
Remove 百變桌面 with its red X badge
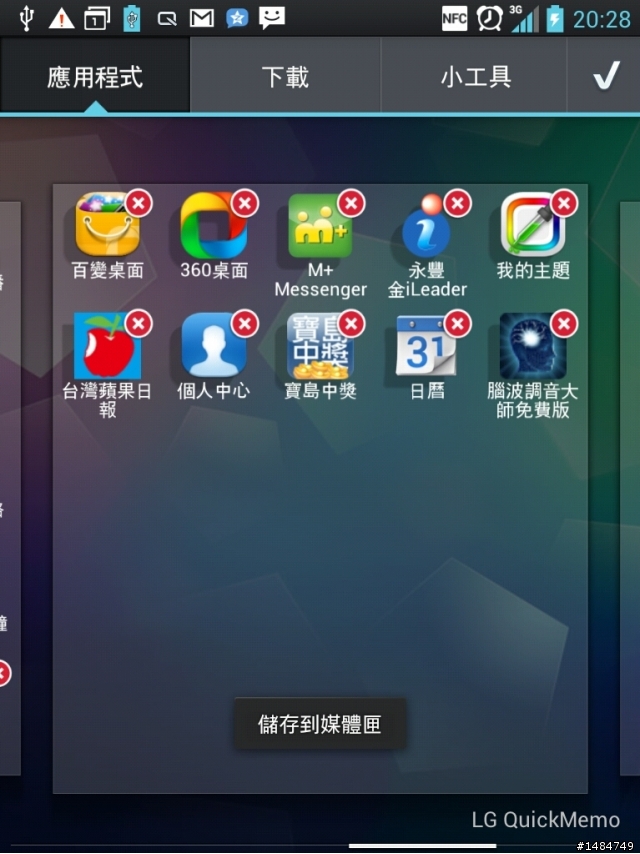(139, 203)
